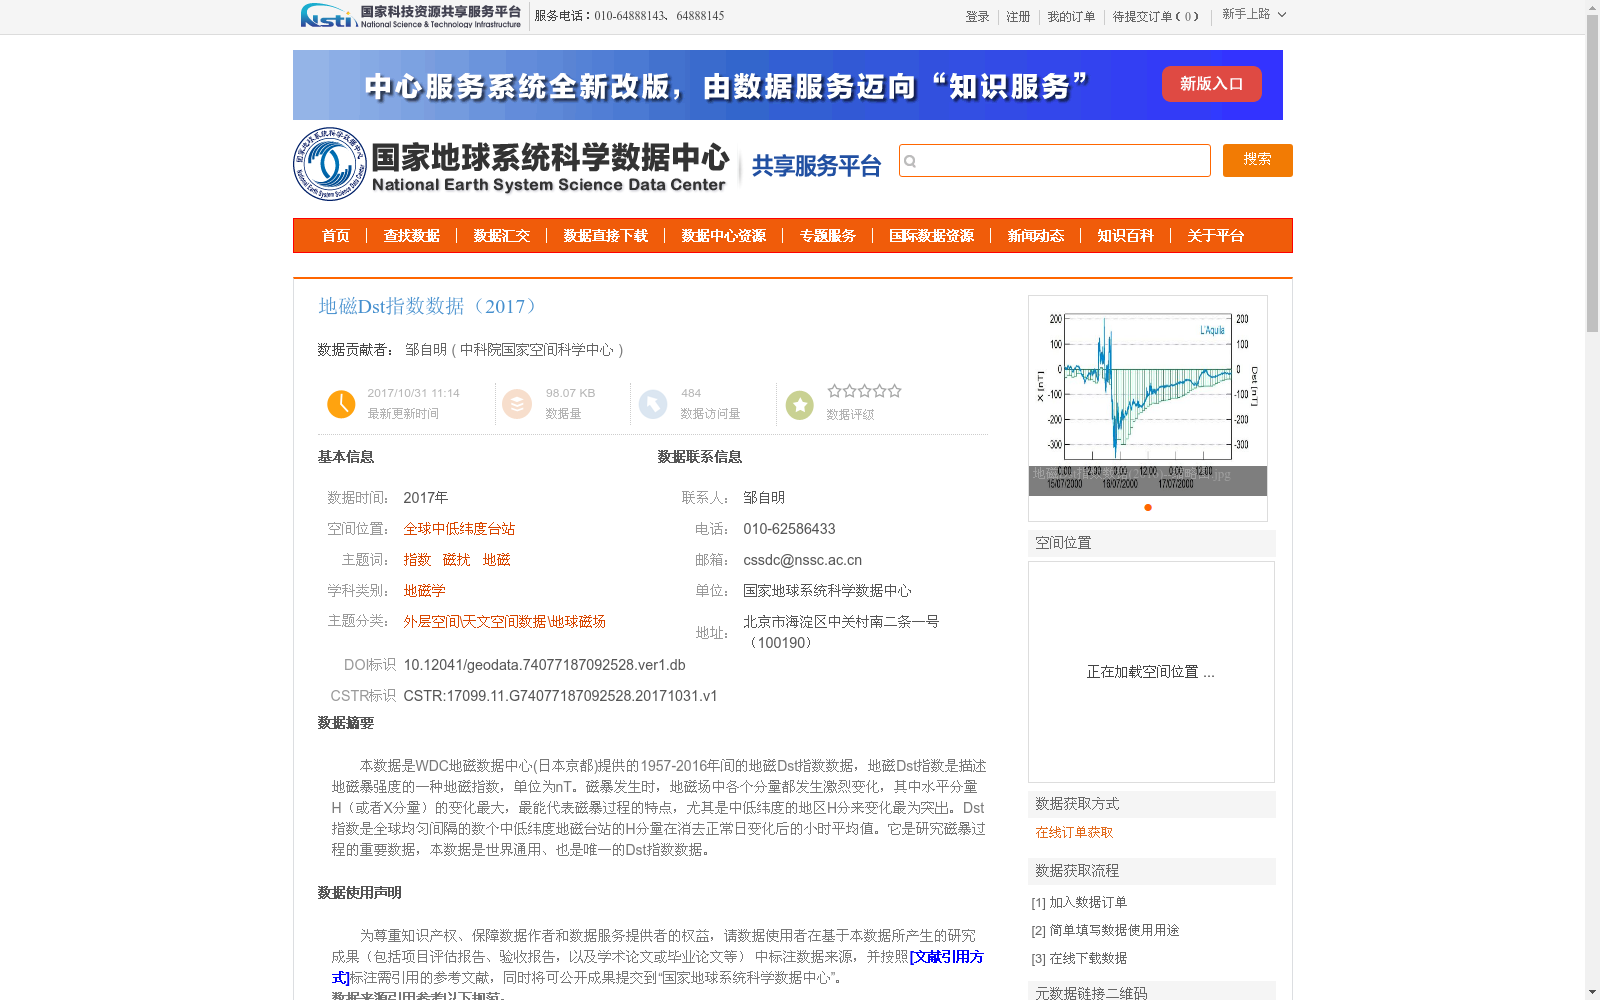This screenshot has height=1000, width=1600.
Task: Click the 全球中低纬度台站 location link
Action: point(459,529)
